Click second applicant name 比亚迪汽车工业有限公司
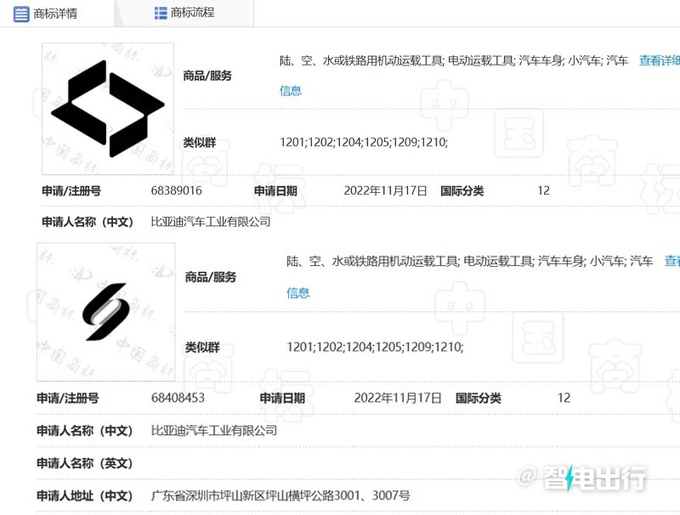 coord(214,430)
